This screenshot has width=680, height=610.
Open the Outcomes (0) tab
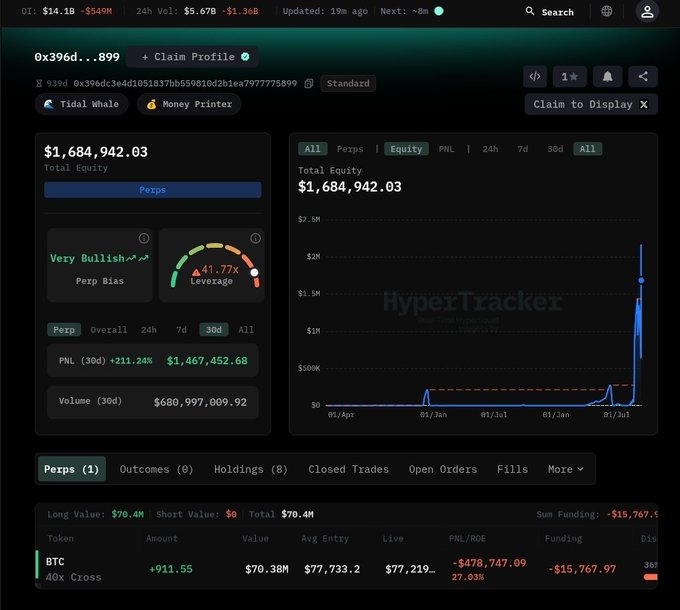click(x=156, y=469)
